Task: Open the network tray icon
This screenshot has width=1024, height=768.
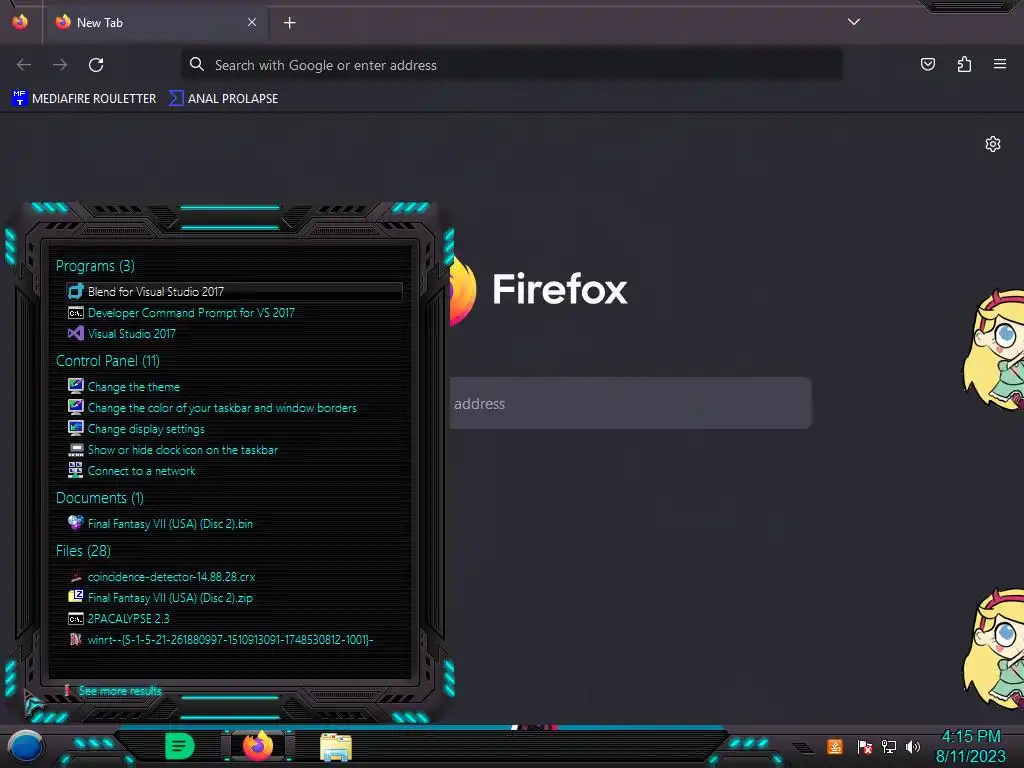Action: tap(889, 746)
